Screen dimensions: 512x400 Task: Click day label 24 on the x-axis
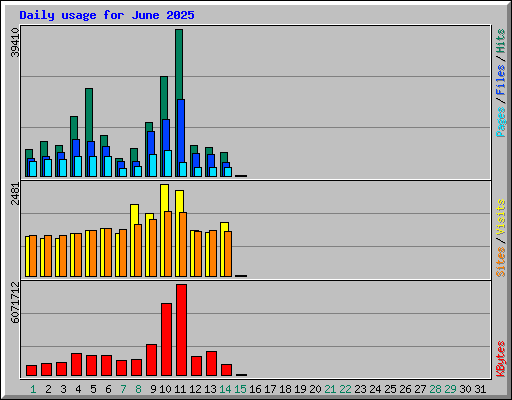click(375, 389)
